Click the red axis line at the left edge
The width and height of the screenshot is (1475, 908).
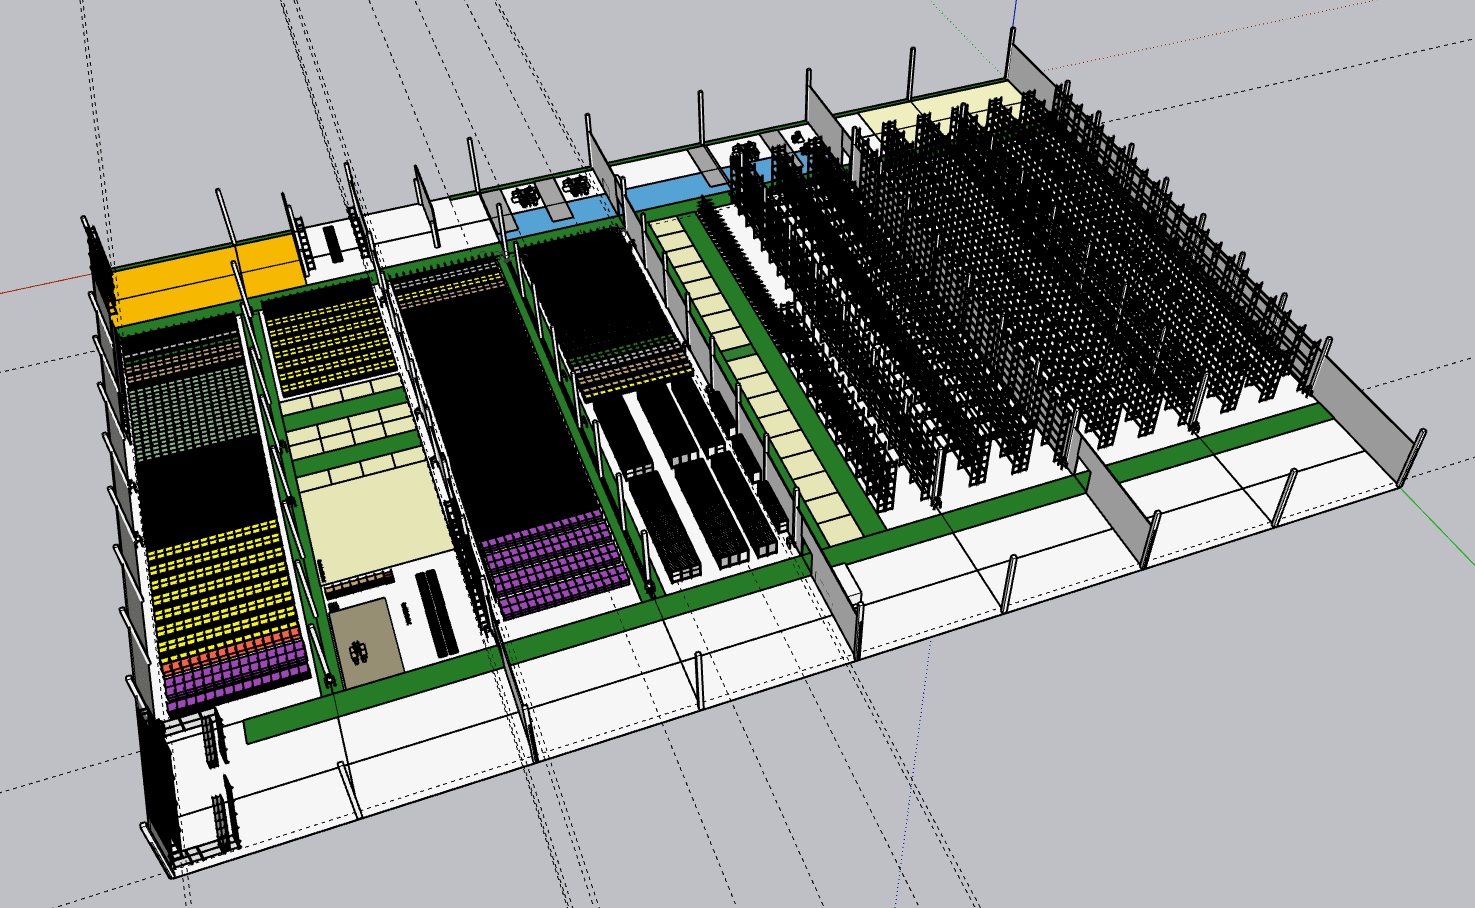(40, 289)
